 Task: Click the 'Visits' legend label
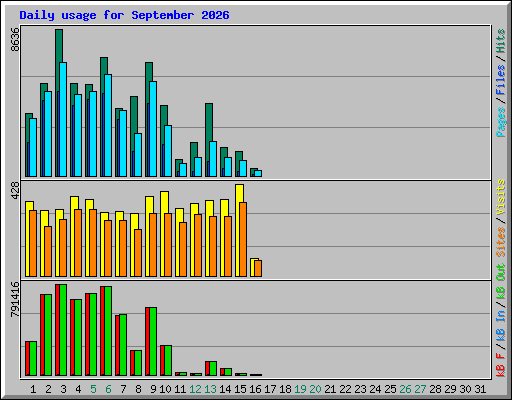tap(501, 197)
